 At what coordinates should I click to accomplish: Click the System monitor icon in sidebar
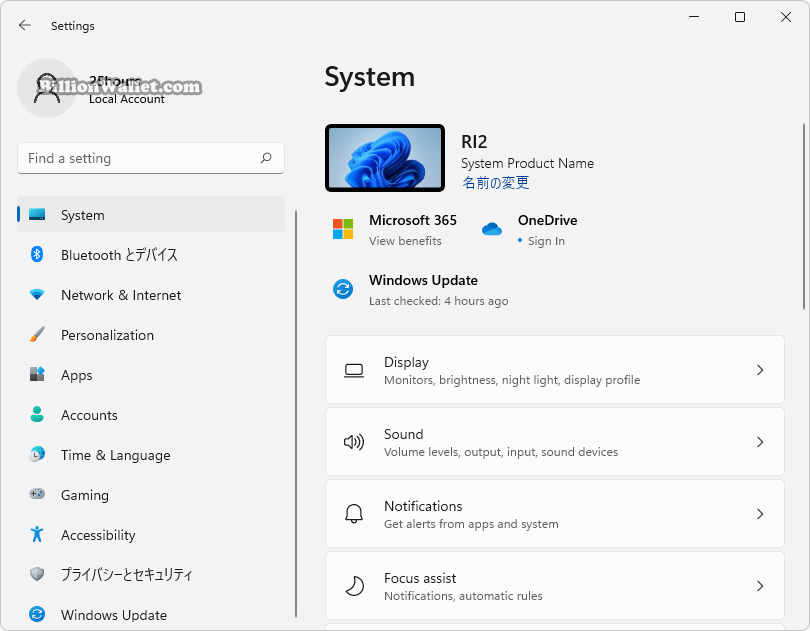37,214
